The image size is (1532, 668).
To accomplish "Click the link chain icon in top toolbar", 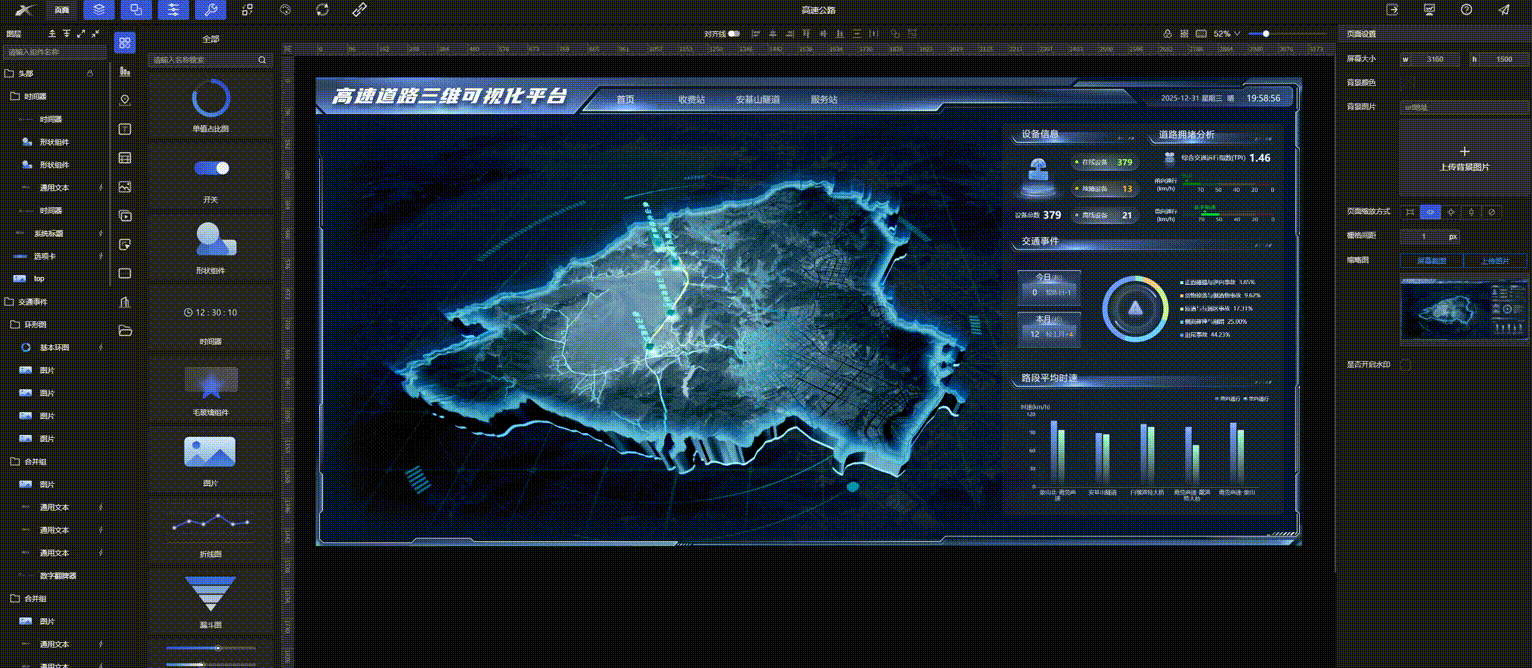I will (360, 10).
